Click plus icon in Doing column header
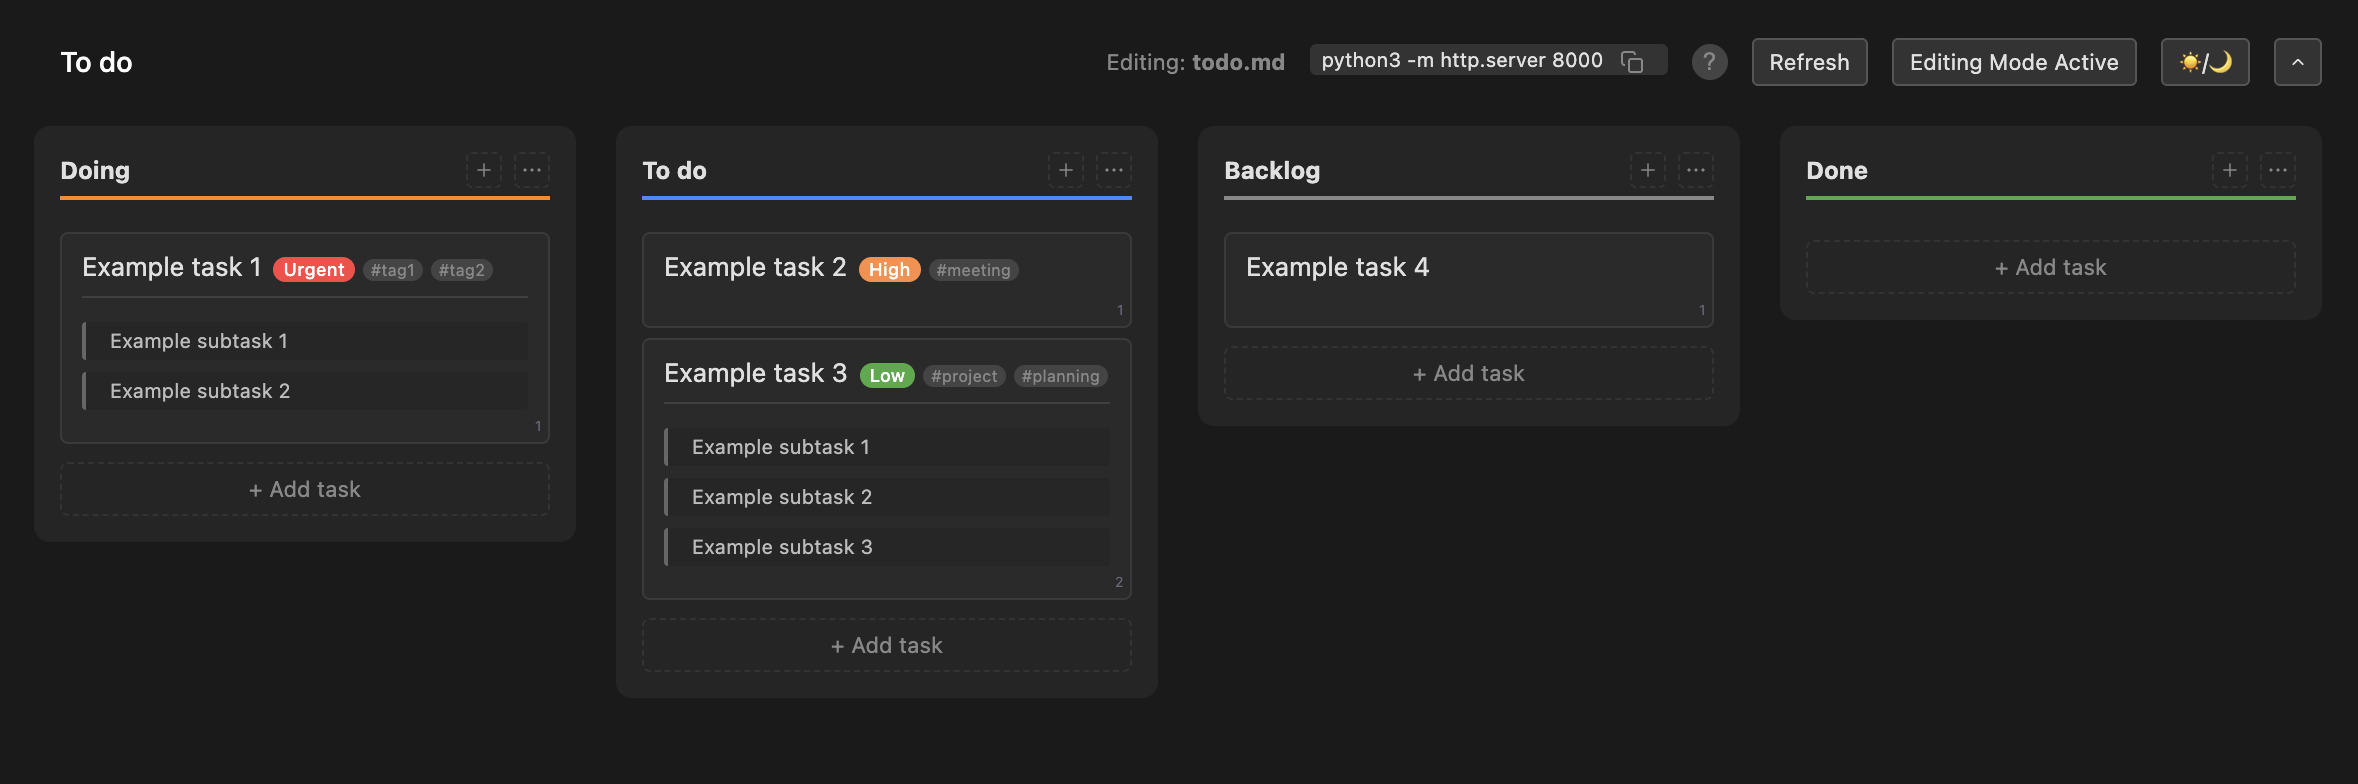 [x=483, y=170]
